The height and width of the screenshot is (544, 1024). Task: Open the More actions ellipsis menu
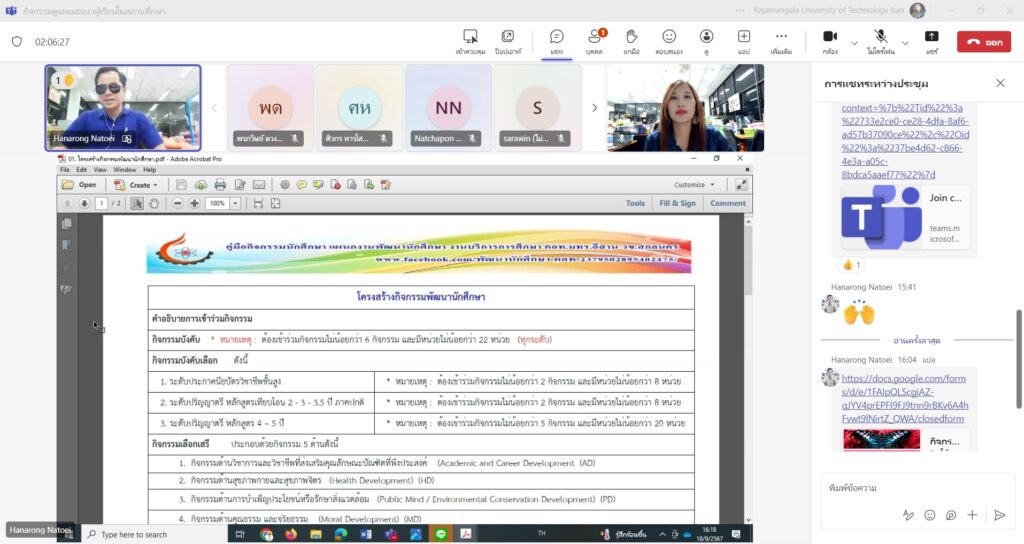click(x=781, y=41)
